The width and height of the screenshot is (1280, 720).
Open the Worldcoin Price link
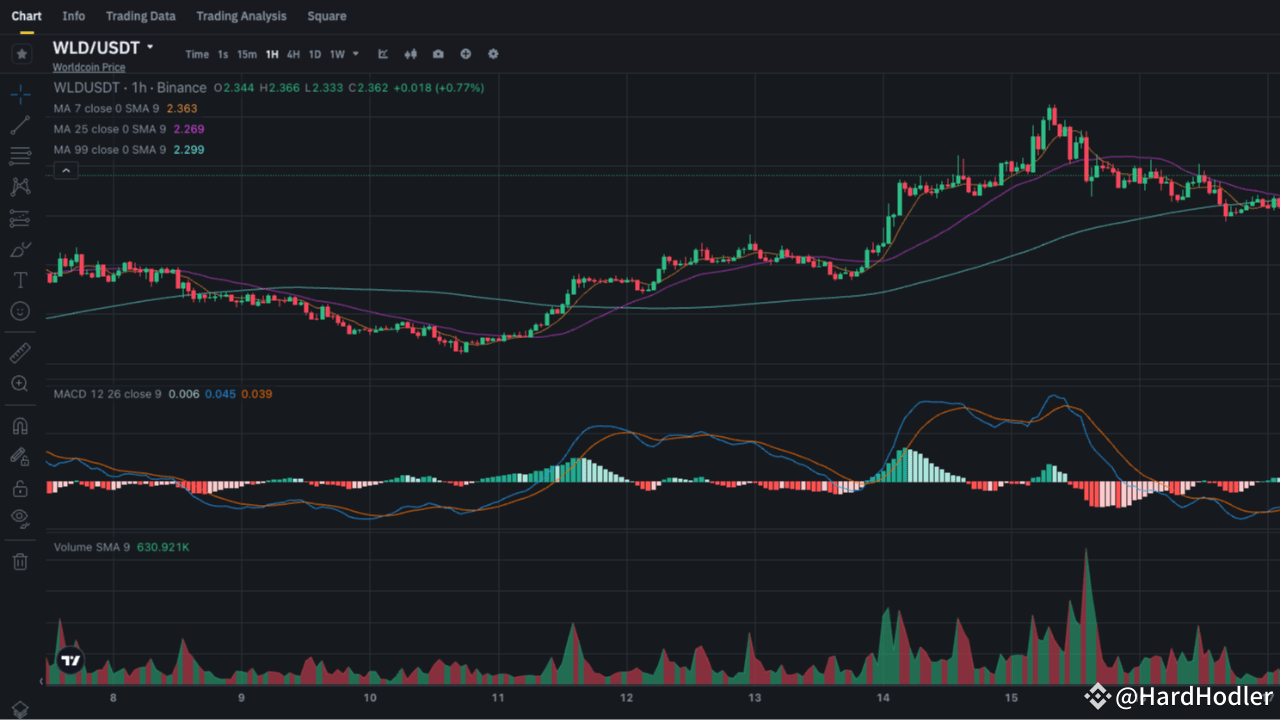89,67
